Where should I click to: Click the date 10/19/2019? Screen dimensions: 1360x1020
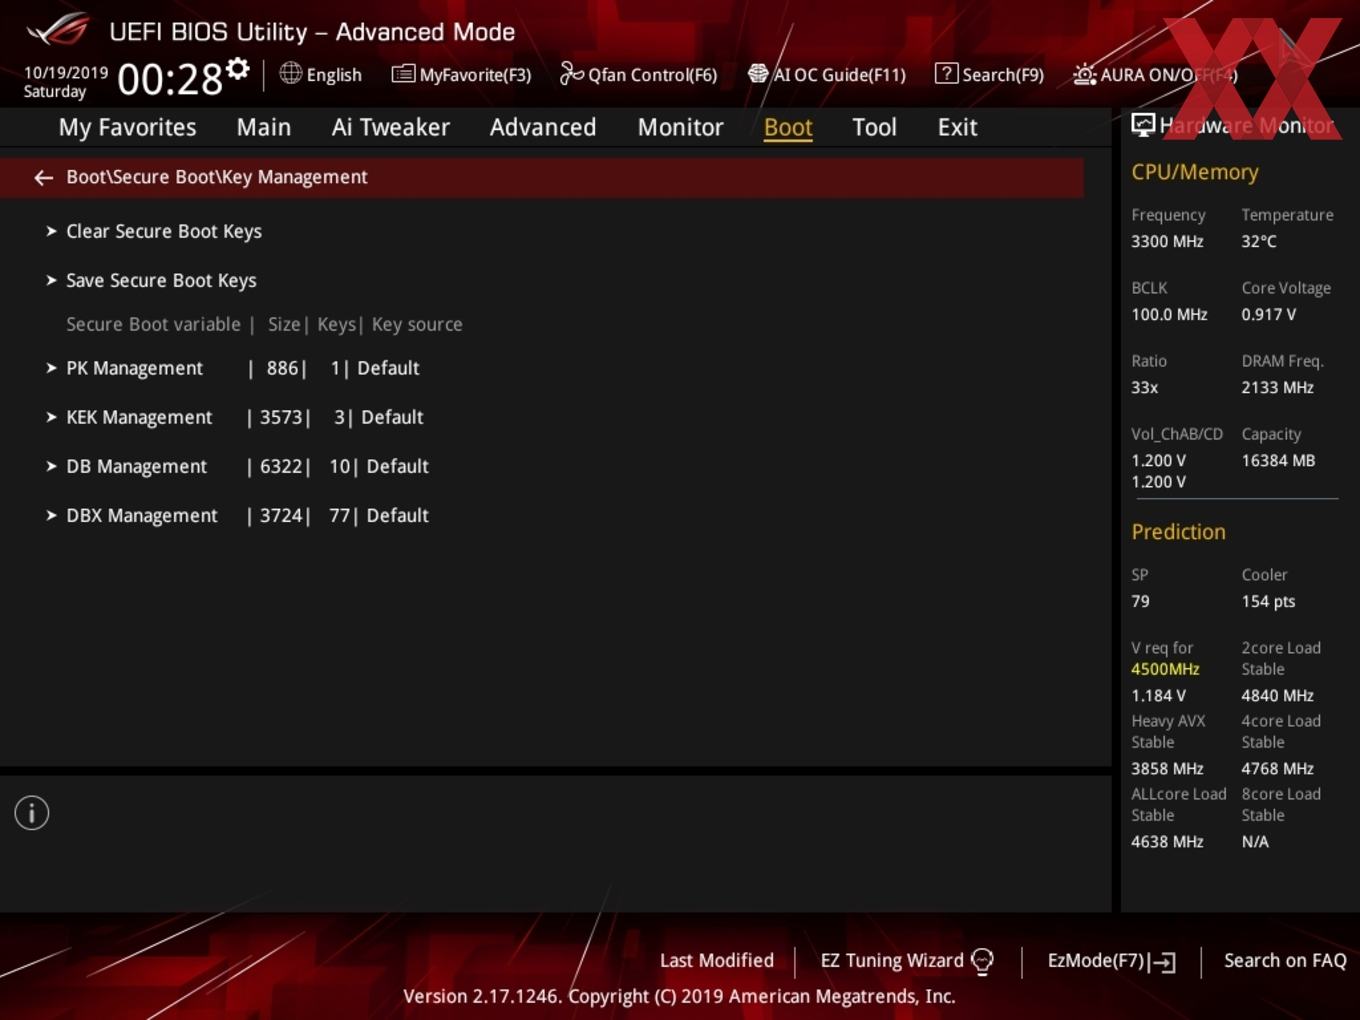66,73
